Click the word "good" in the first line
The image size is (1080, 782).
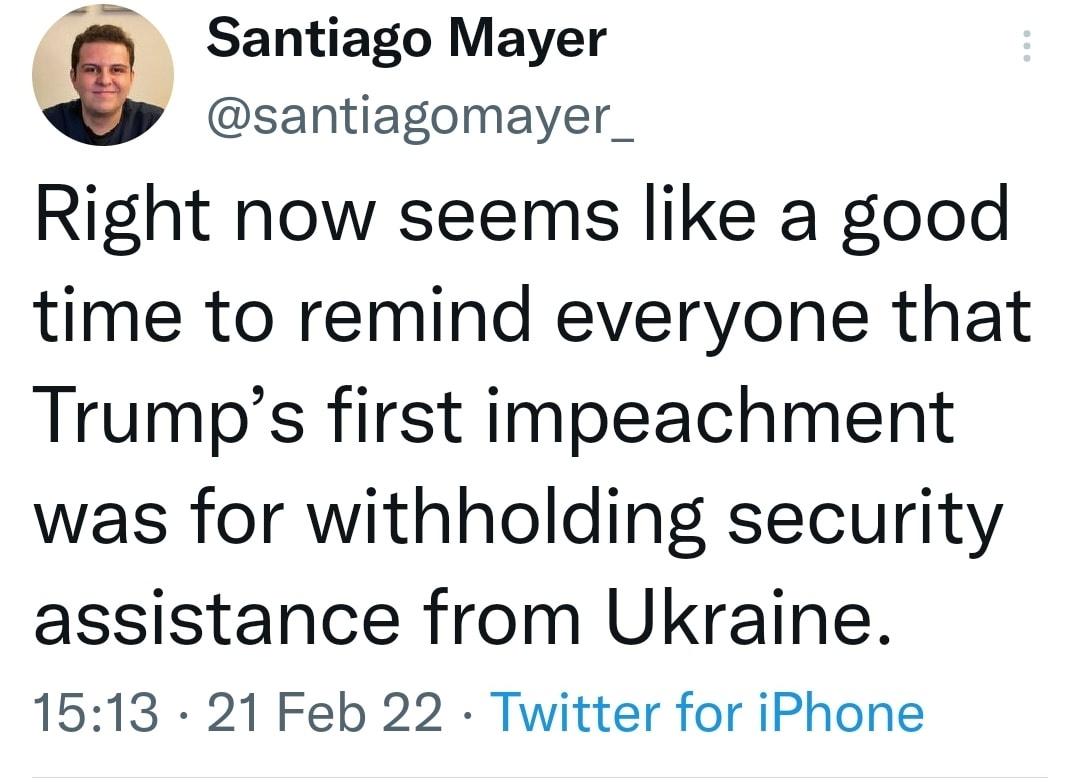coord(924,218)
